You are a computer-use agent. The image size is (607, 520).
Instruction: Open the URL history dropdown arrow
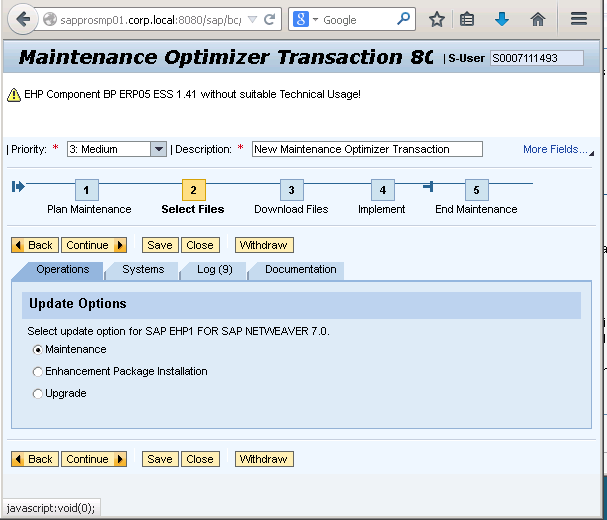point(252,19)
